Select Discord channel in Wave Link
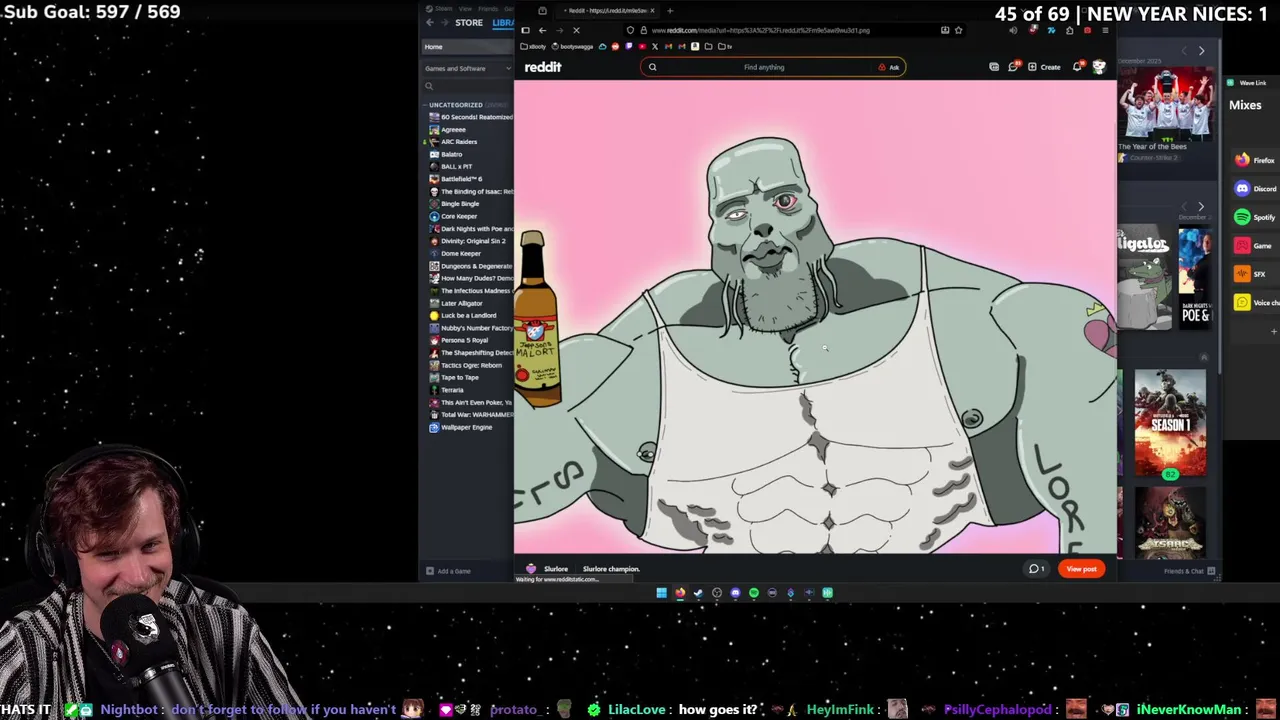Screen dimensions: 1280x720 click(1255, 188)
